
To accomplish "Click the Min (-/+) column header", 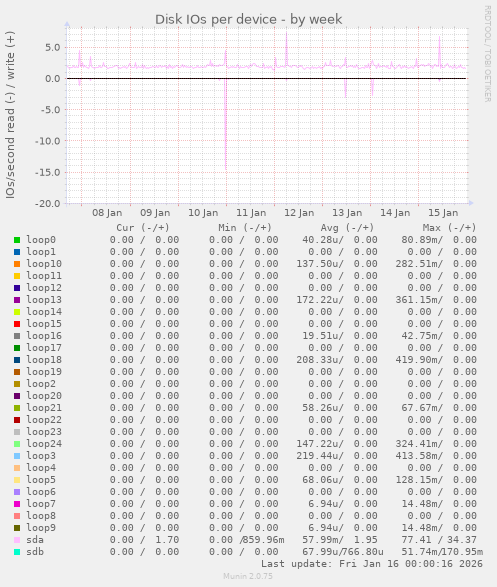I will [x=245, y=228].
